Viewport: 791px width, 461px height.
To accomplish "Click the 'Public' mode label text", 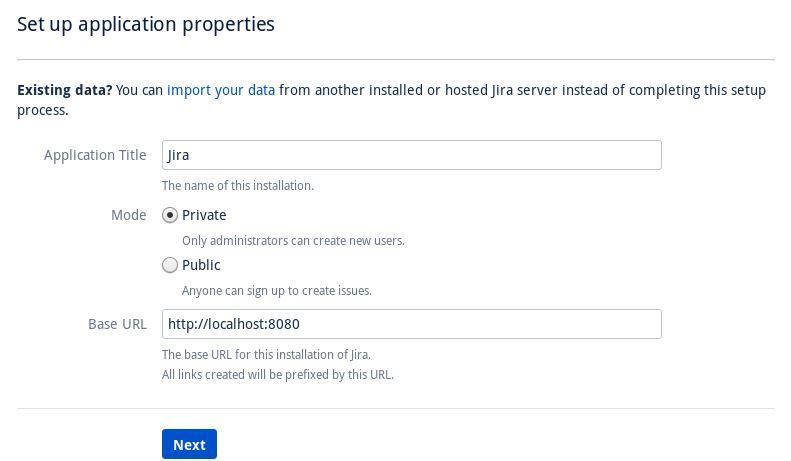I will 201,265.
